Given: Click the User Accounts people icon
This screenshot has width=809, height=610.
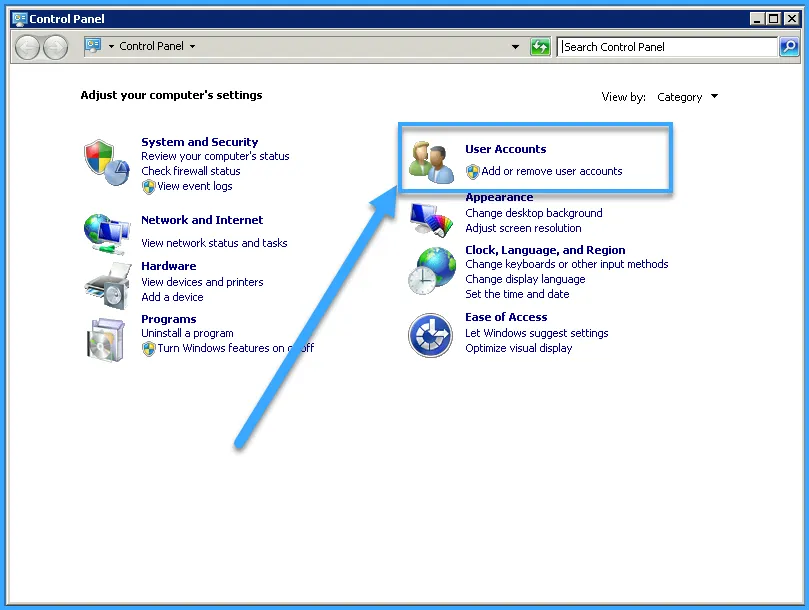Looking at the screenshot, I should pyautogui.click(x=432, y=162).
